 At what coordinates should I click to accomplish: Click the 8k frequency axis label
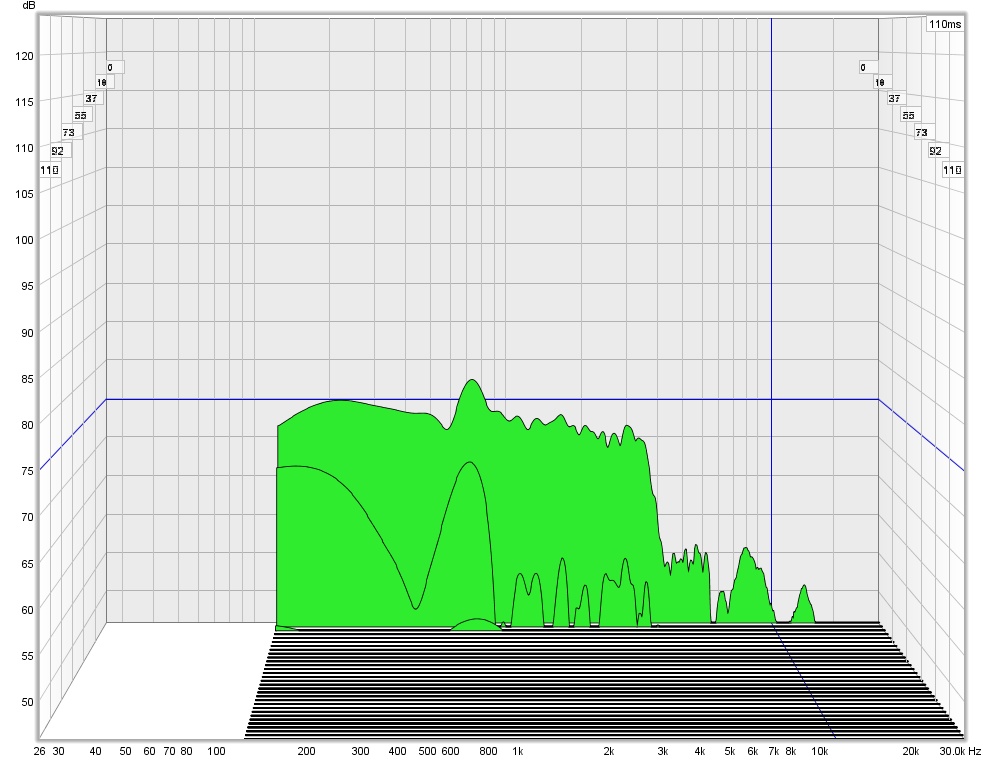tap(791, 751)
